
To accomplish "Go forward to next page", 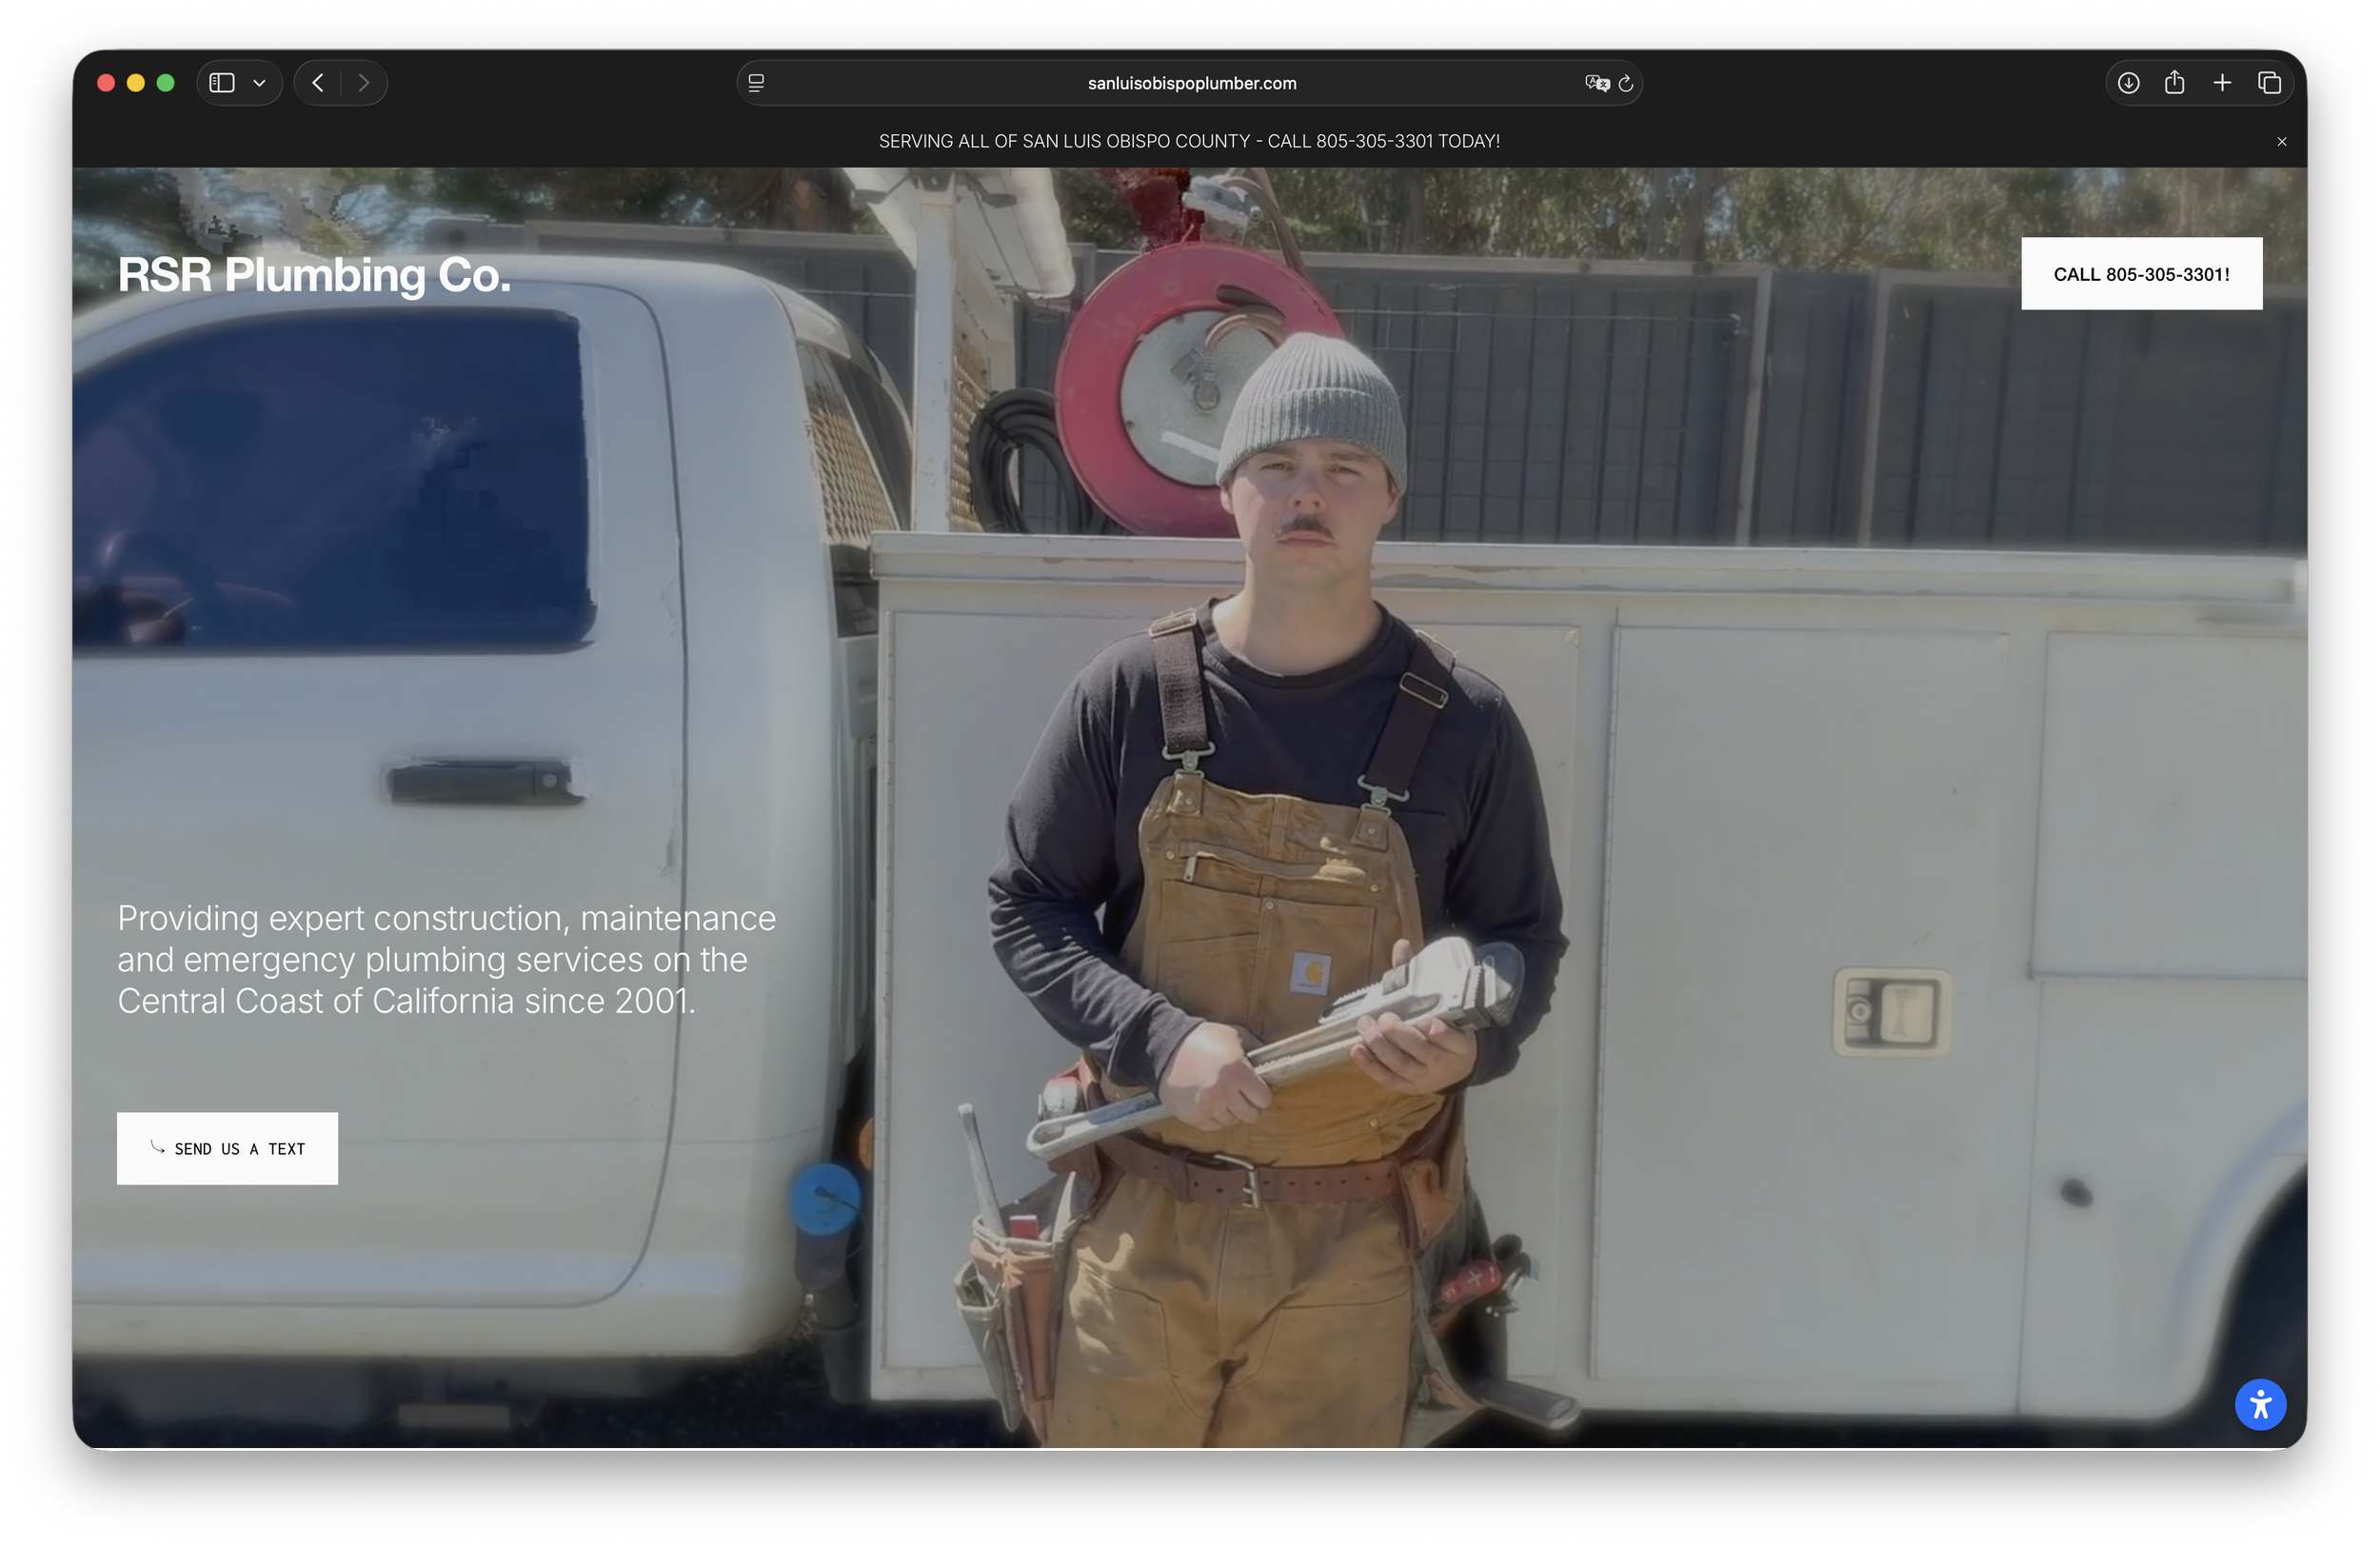I will [x=364, y=83].
